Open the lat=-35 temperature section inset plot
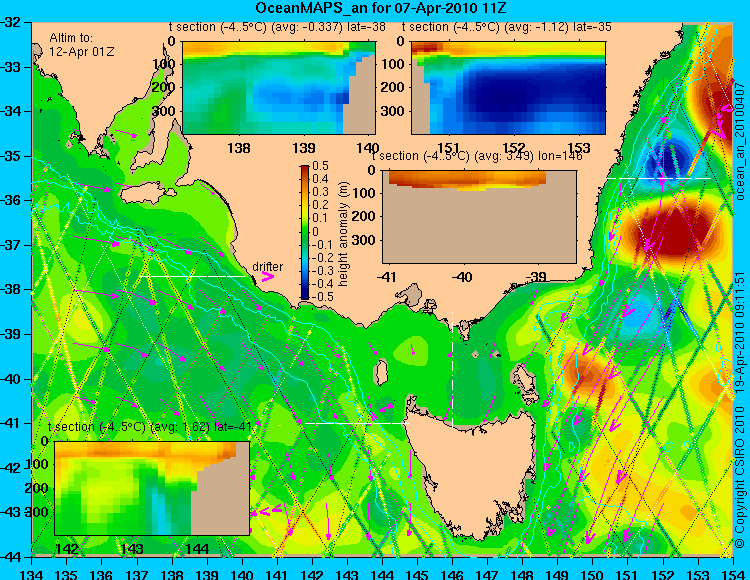Viewport: 750px width, 580px height. (508, 88)
